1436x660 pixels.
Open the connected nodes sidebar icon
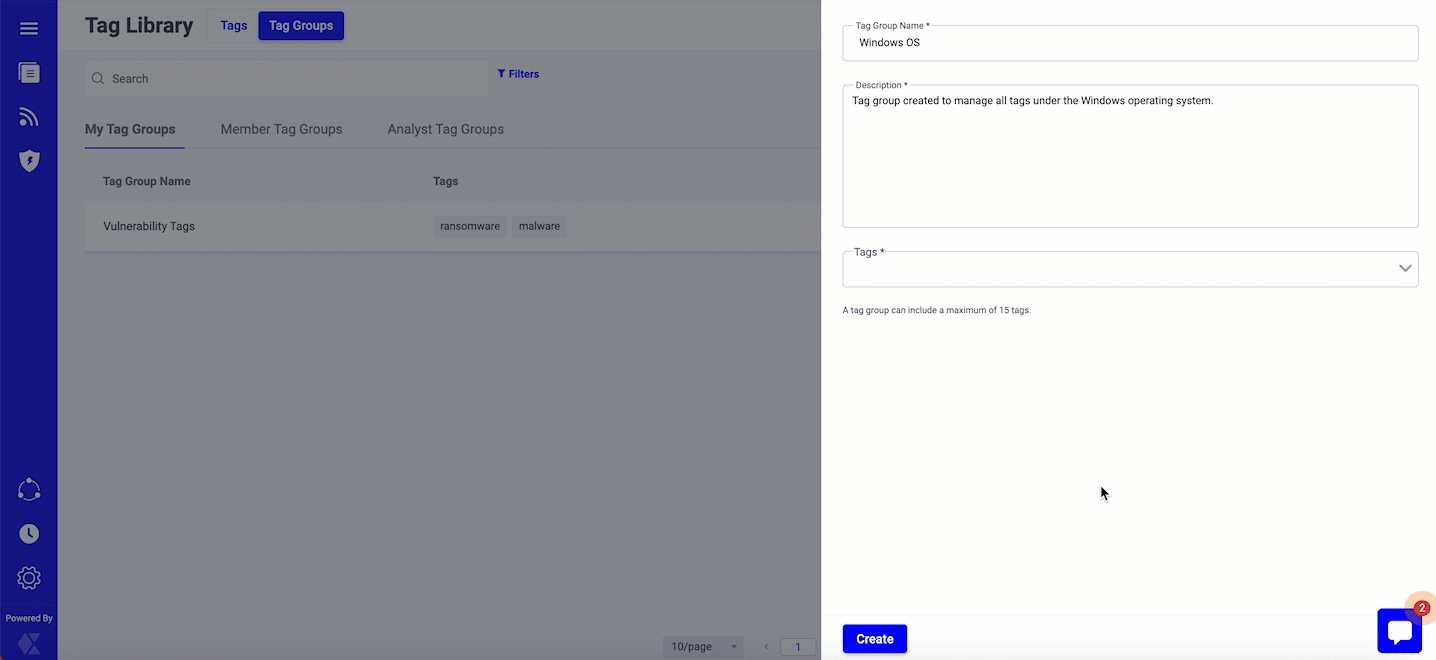29,490
